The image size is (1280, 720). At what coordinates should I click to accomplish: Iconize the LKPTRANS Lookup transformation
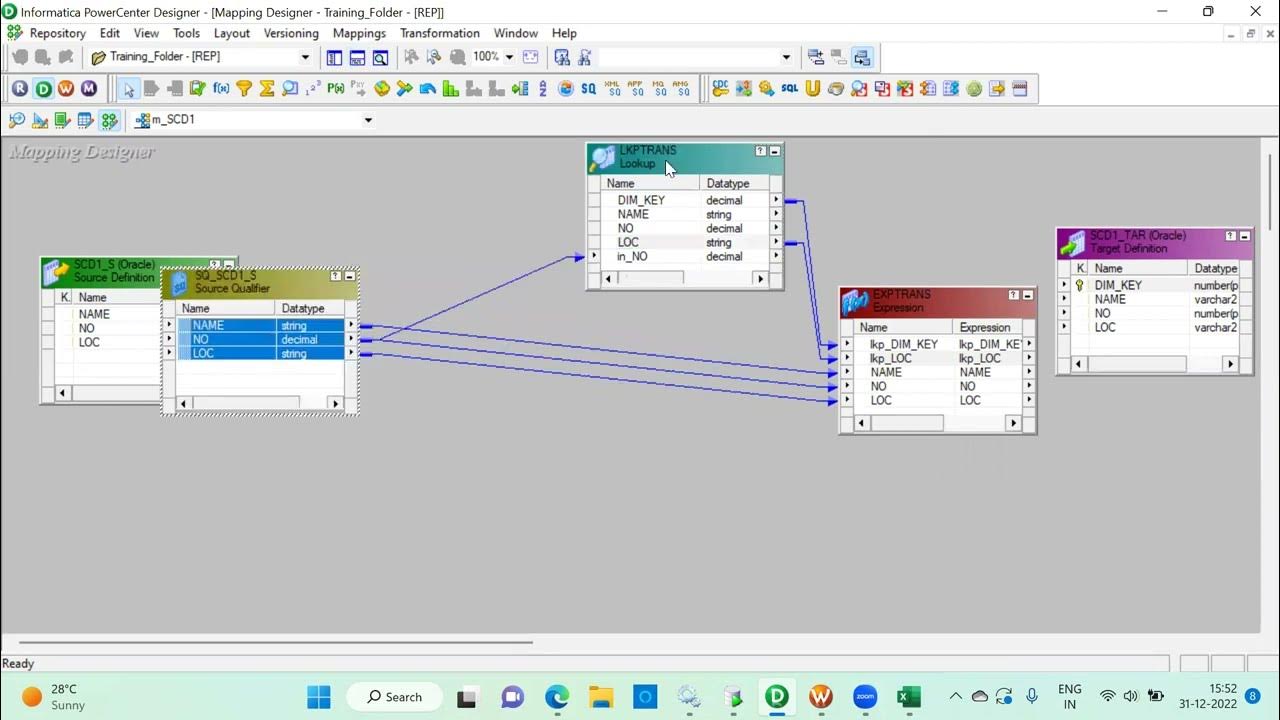(774, 151)
